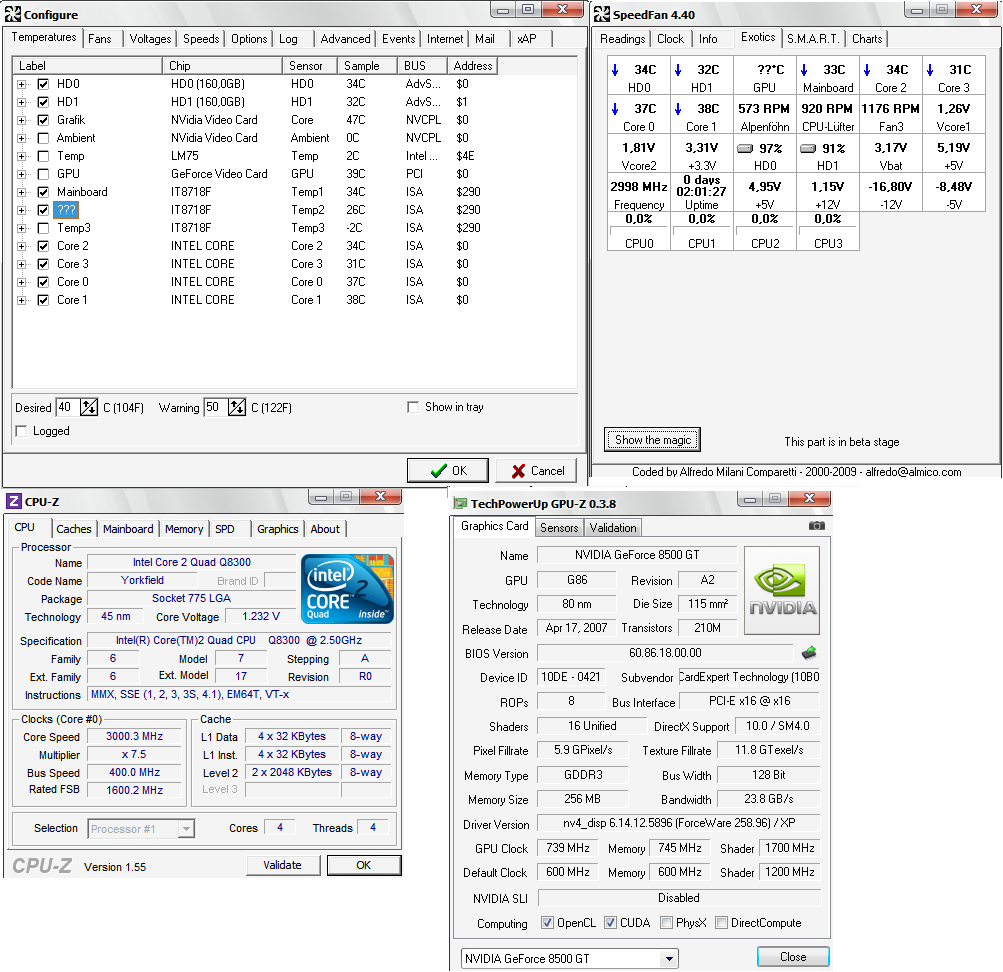The height and width of the screenshot is (972, 1003).
Task: Open the Processor #1 selection dropdown
Action: click(x=186, y=829)
